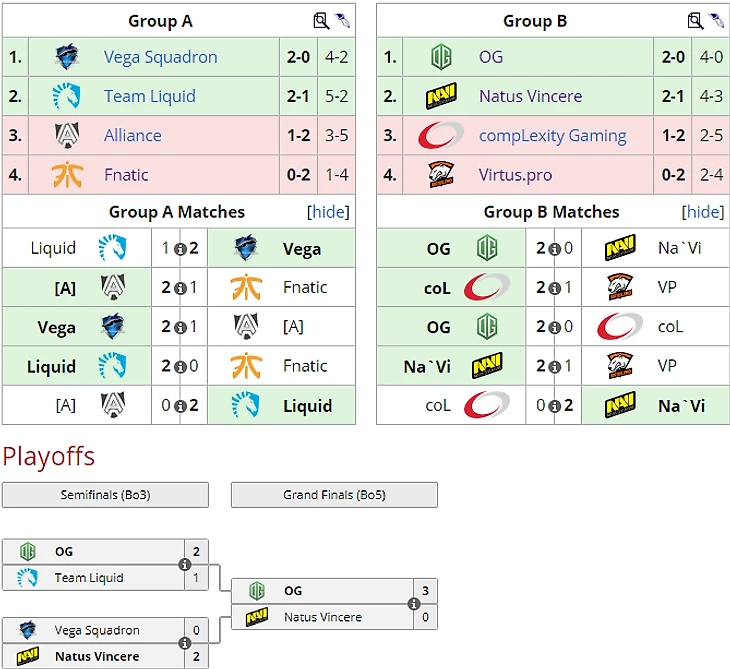
Task: Open info icon for Grand Finals bracket match
Action: pyautogui.click(x=413, y=604)
